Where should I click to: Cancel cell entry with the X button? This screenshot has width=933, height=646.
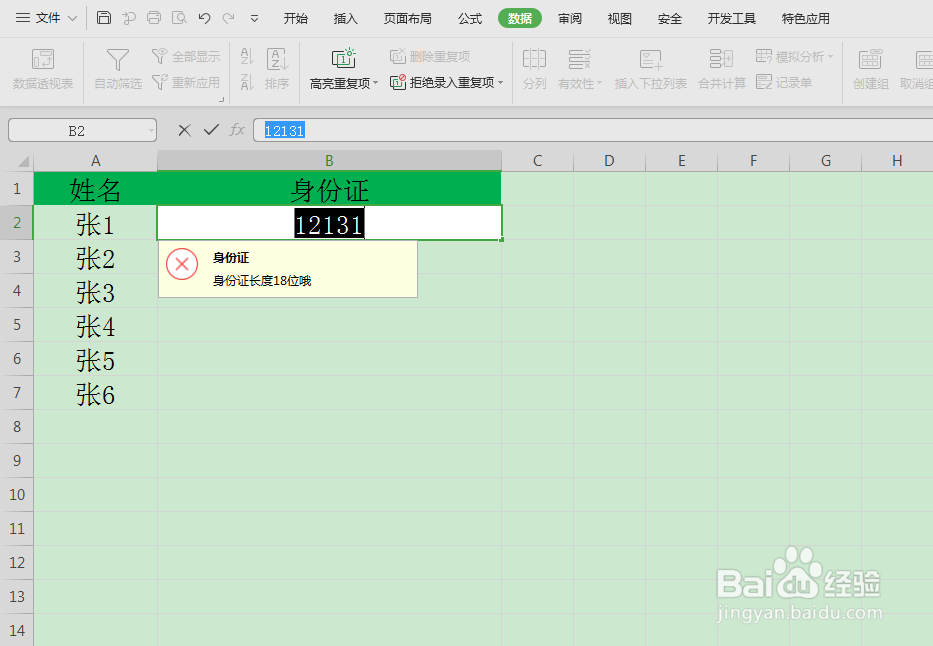tap(183, 130)
